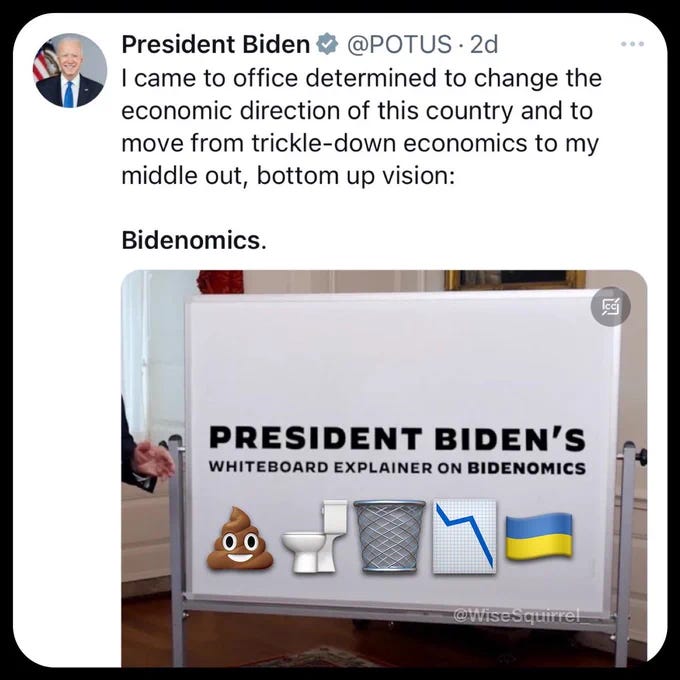Click the tweet text about trickle-down economics

(x=362, y=127)
